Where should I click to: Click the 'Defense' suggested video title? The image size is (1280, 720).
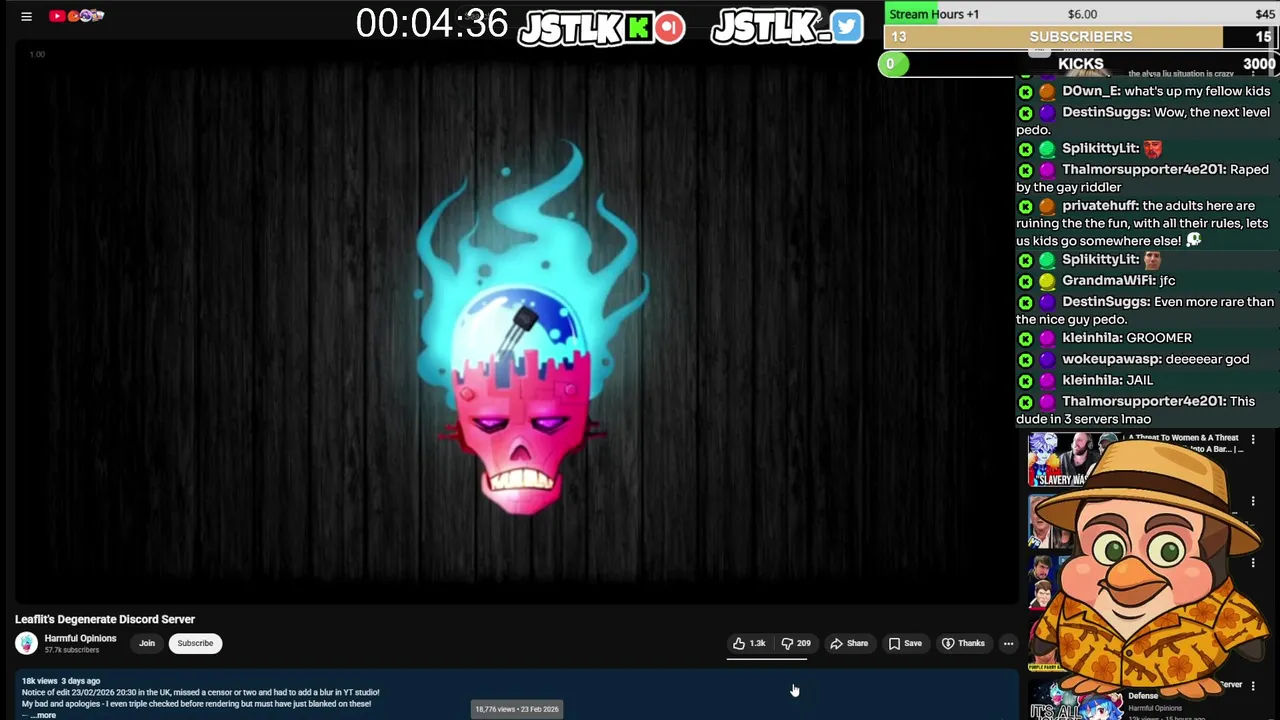(x=1143, y=696)
